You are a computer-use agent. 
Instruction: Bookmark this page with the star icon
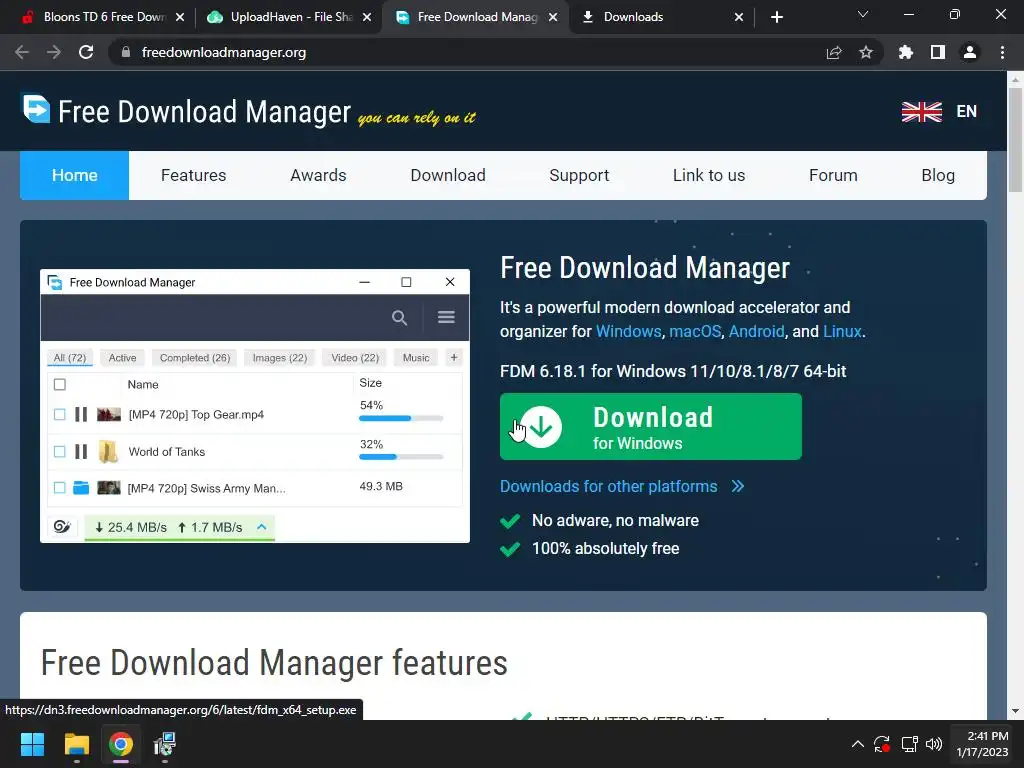point(866,52)
